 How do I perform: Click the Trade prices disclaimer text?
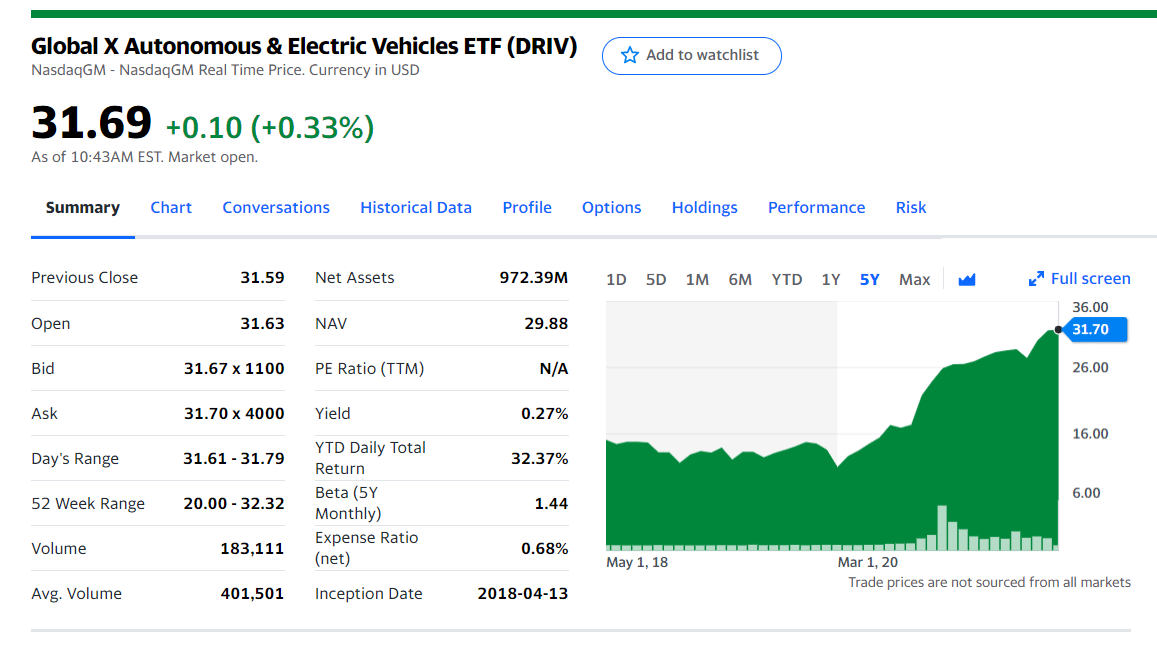coord(989,583)
